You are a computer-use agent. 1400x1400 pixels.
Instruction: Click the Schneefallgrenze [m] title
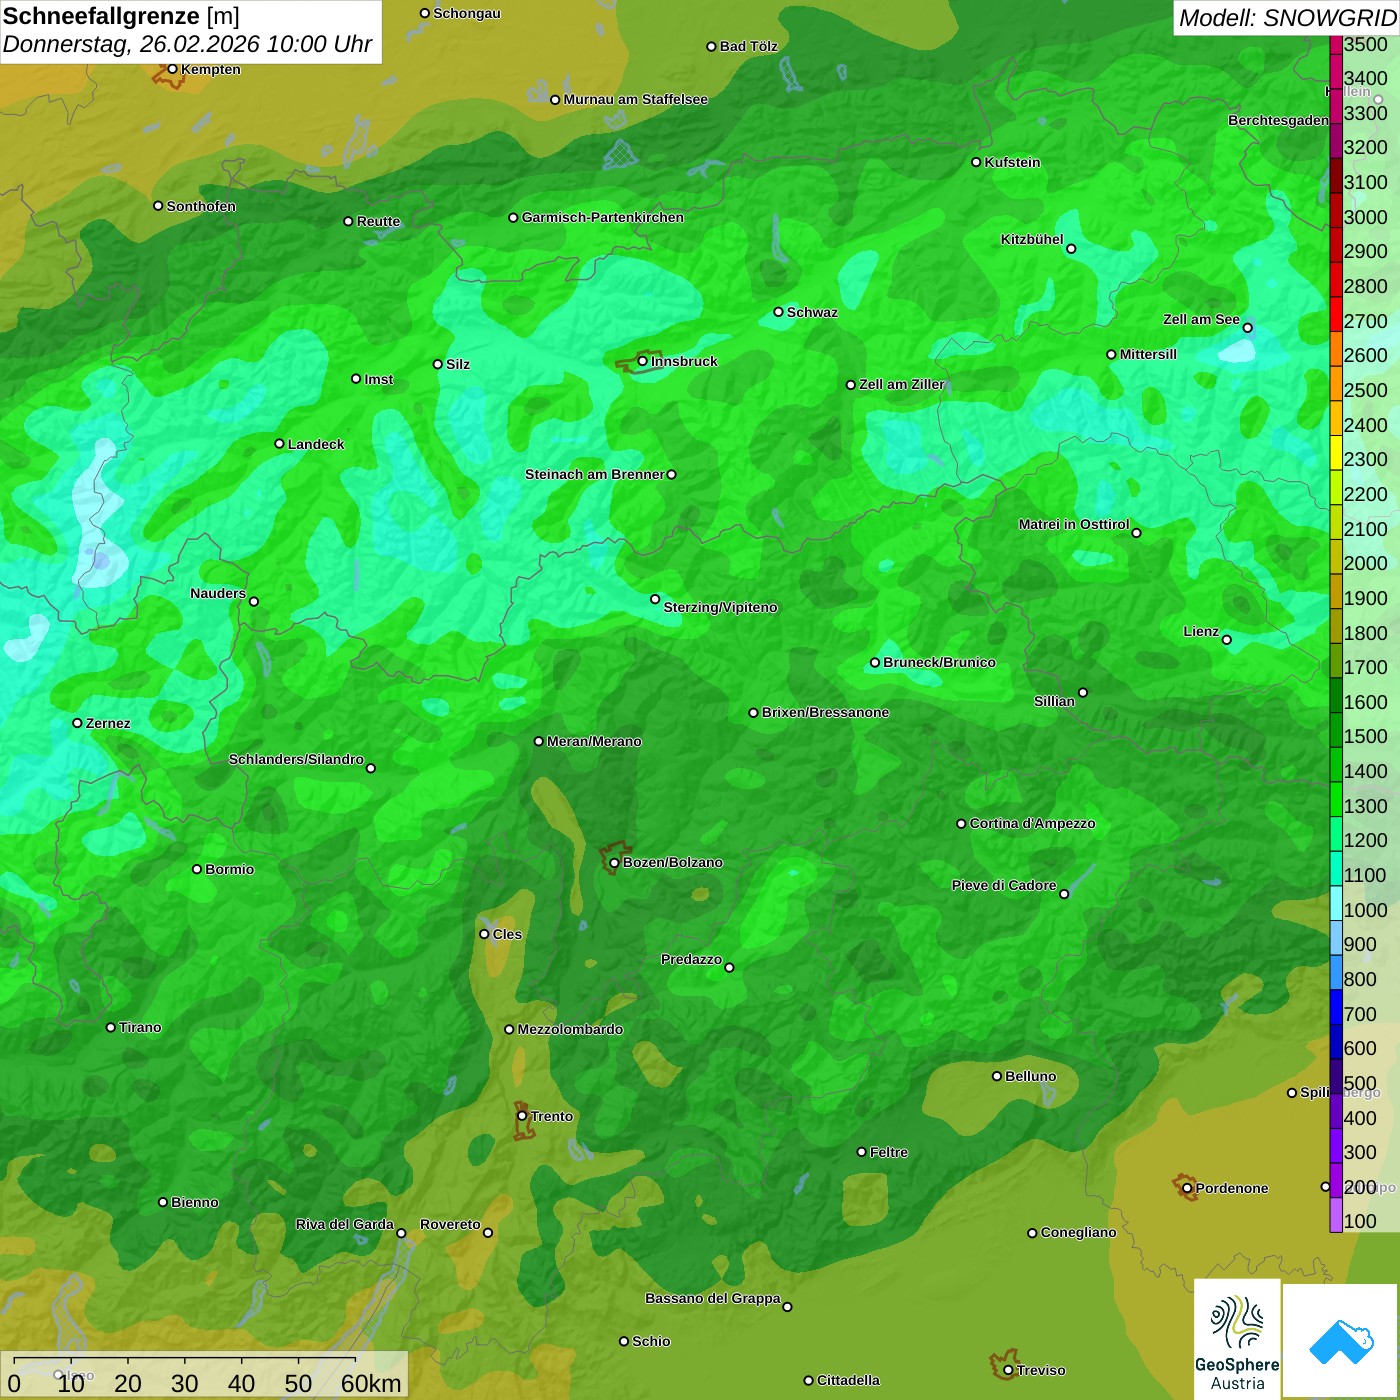click(x=121, y=16)
